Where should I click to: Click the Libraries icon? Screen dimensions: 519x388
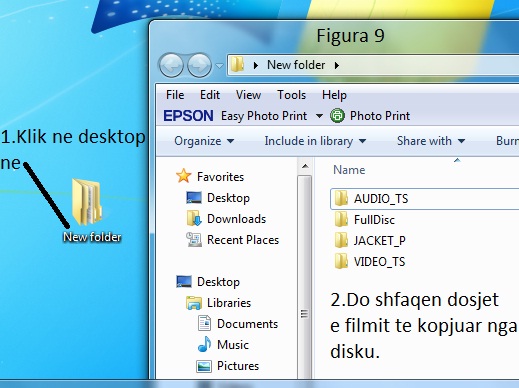(194, 303)
